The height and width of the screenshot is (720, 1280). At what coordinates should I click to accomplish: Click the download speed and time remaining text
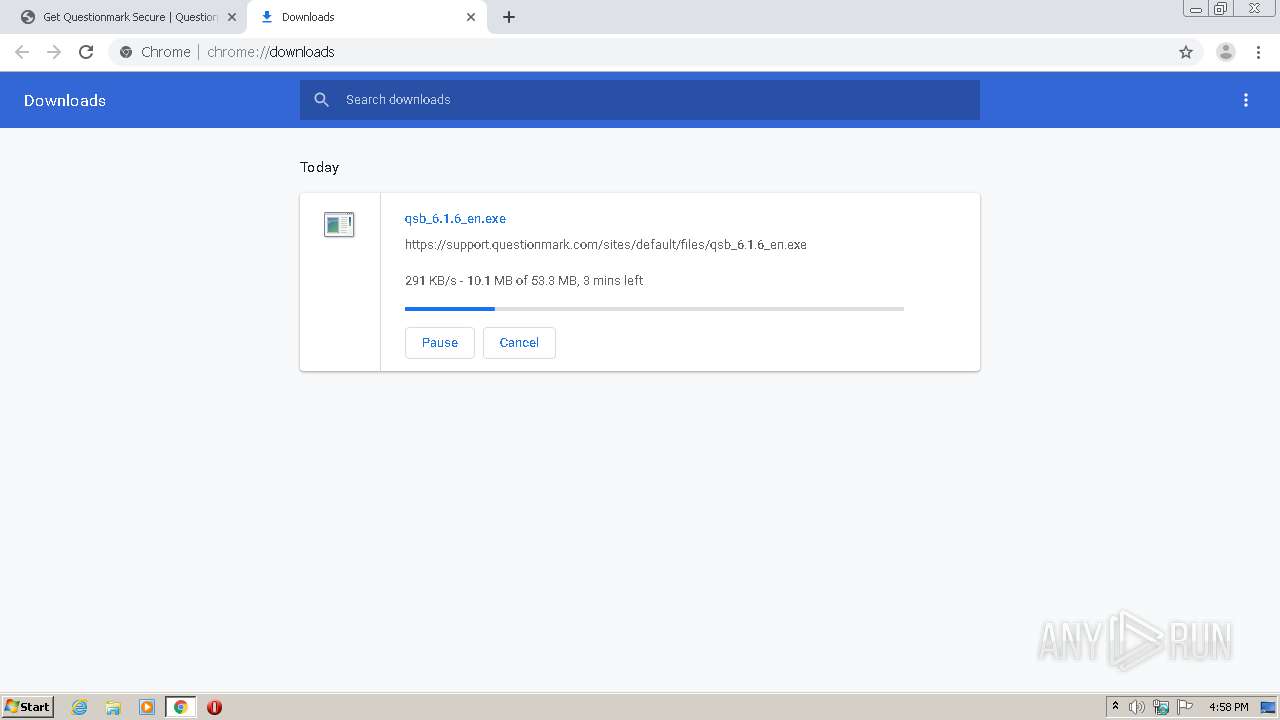coord(524,280)
